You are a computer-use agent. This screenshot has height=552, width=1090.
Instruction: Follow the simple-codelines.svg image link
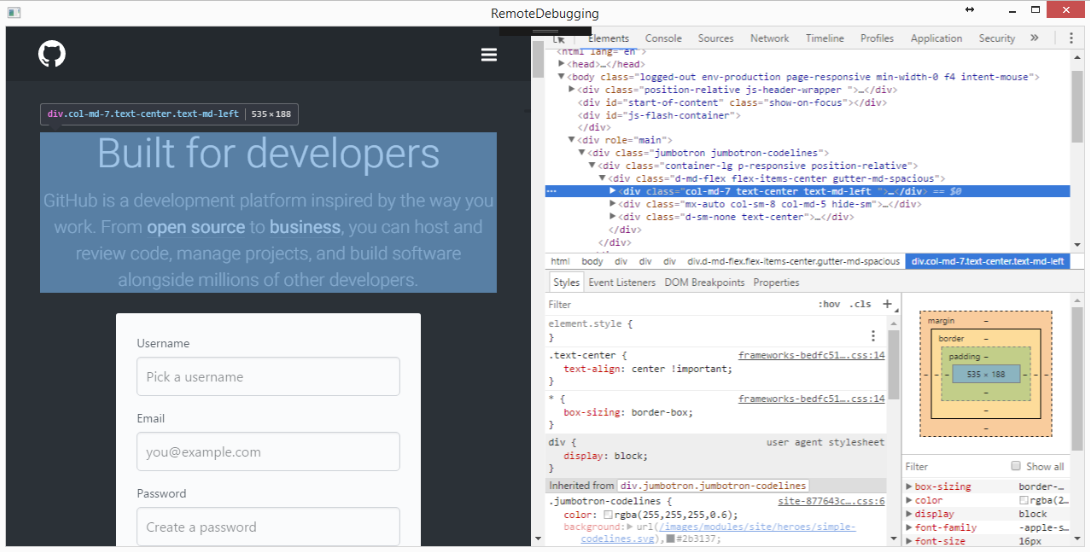718,533
